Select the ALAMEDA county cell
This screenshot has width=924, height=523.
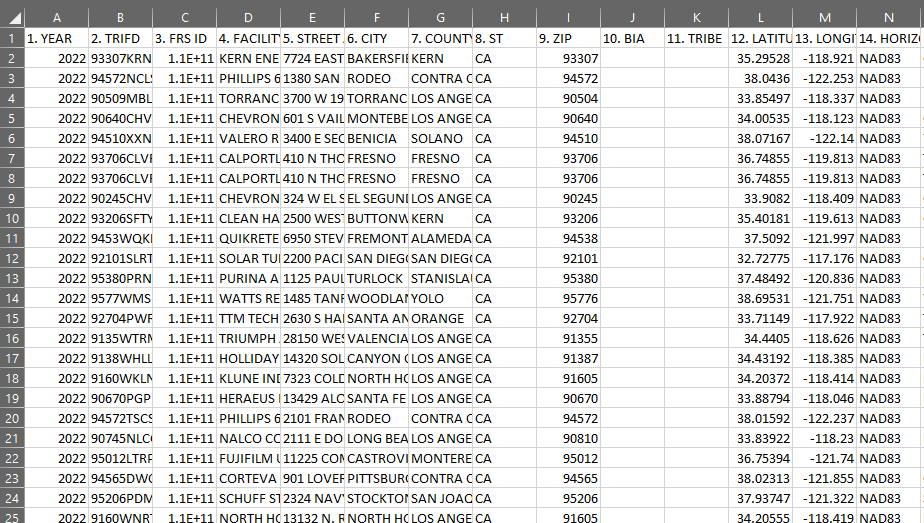point(440,238)
